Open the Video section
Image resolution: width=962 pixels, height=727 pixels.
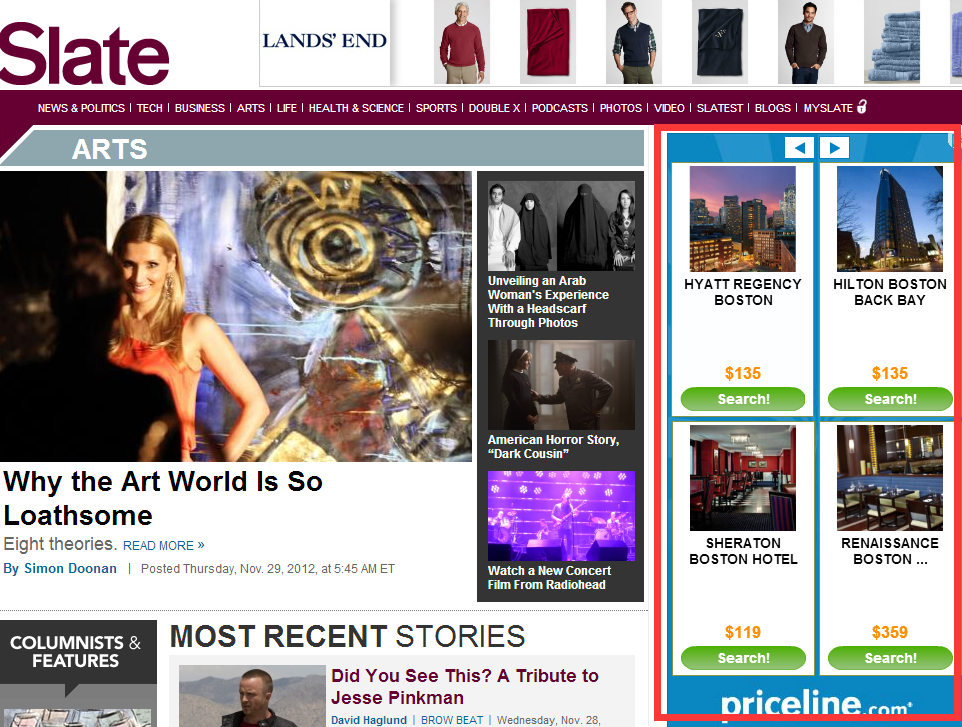[669, 108]
